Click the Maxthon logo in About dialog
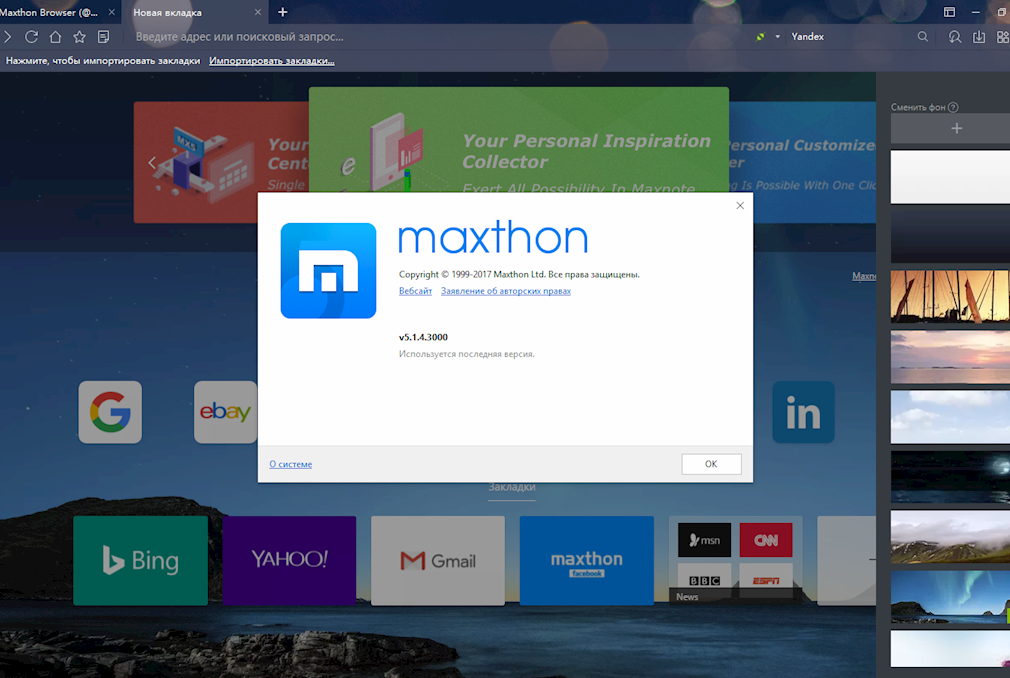 pos(329,270)
